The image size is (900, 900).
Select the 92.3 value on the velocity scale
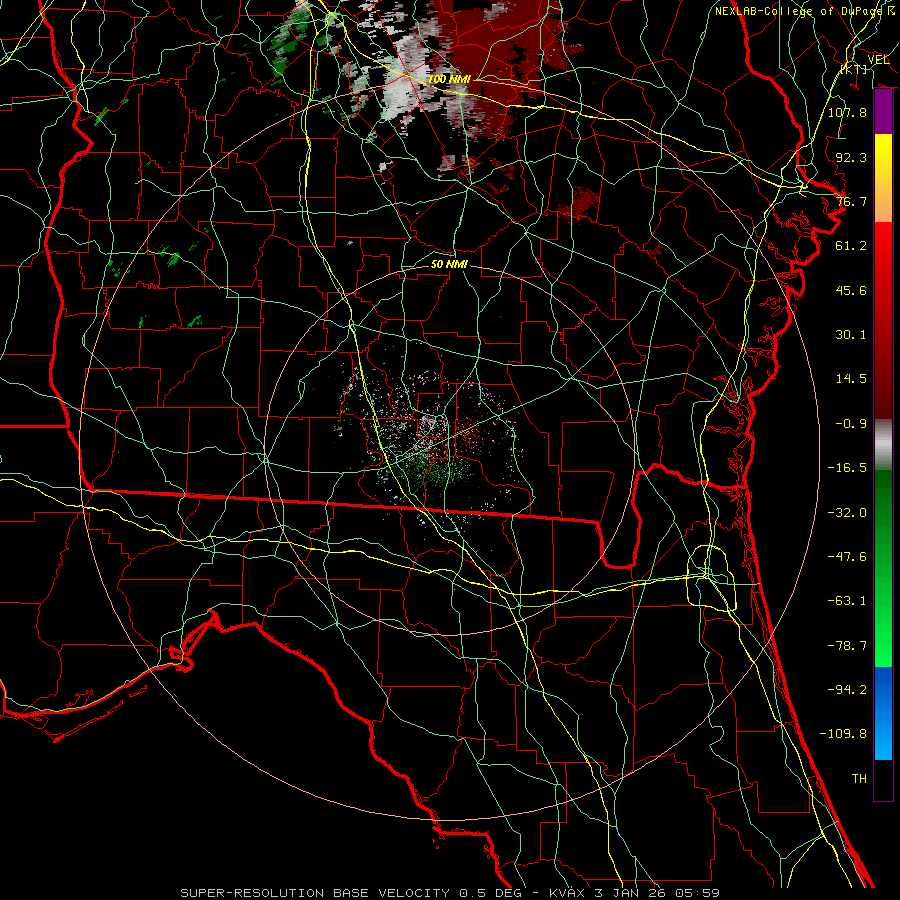click(x=851, y=157)
